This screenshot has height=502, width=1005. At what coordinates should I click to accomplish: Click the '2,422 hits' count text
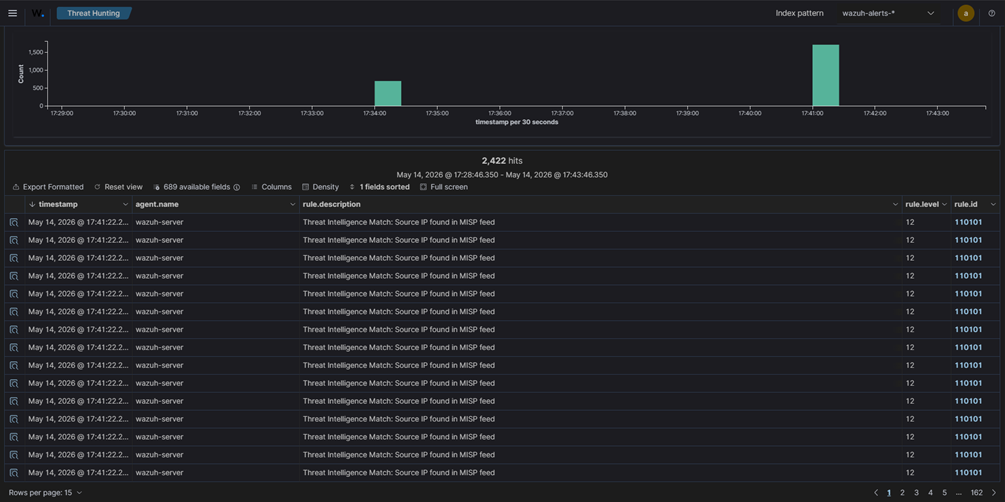502,161
